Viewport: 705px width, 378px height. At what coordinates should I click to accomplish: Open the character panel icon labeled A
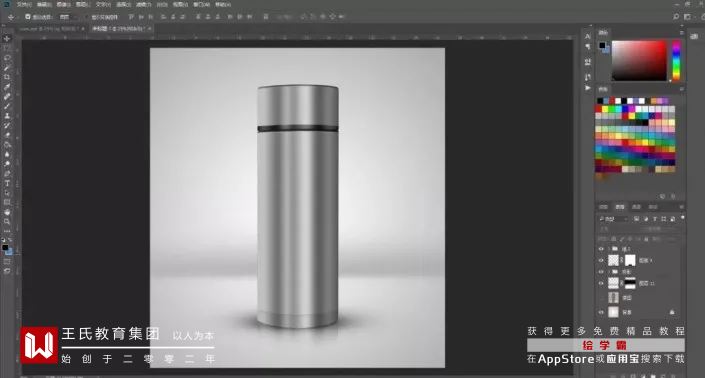(x=587, y=36)
